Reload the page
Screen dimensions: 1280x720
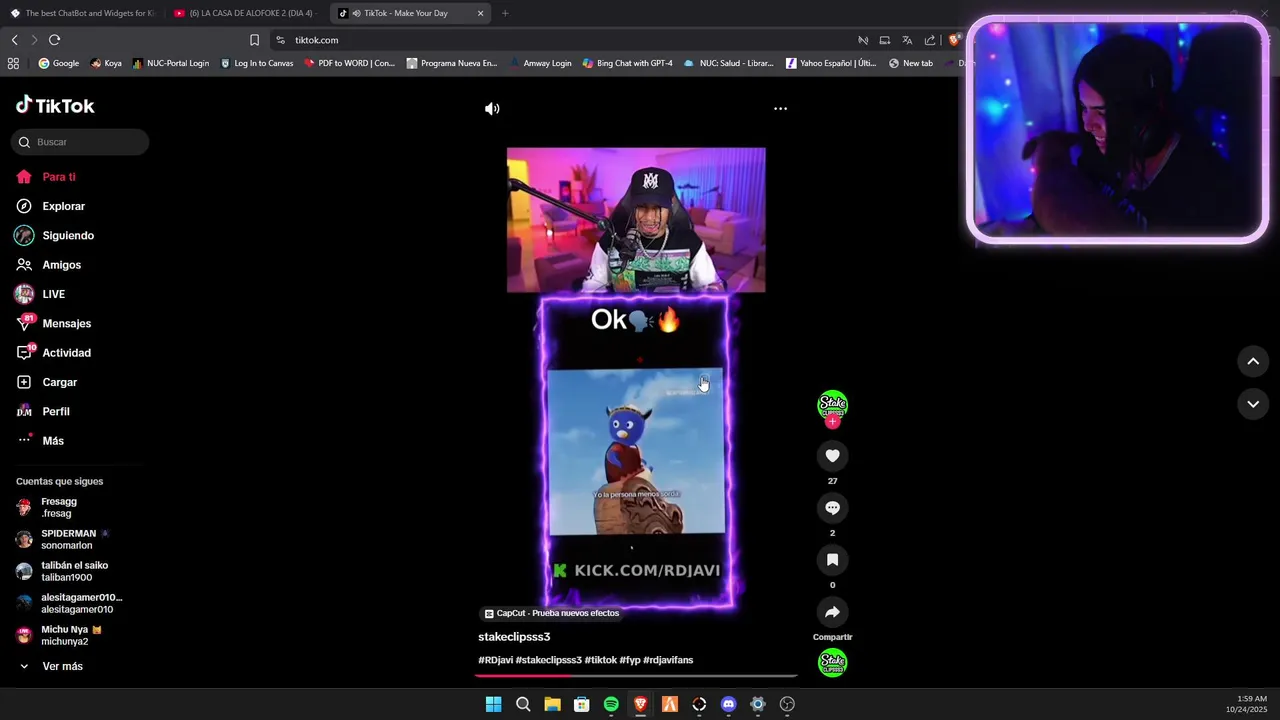(54, 40)
